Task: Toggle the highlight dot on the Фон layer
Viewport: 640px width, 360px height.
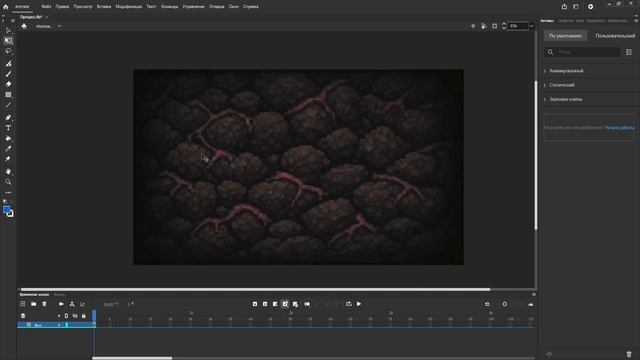Action: coord(59,325)
